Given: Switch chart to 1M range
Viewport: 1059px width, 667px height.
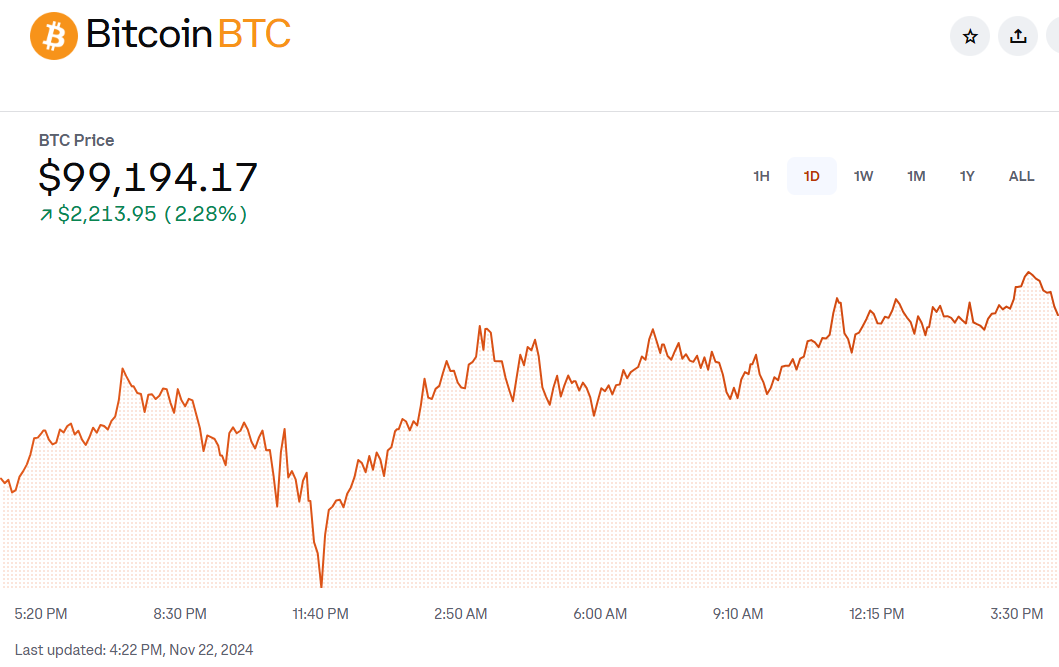Looking at the screenshot, I should click(916, 176).
